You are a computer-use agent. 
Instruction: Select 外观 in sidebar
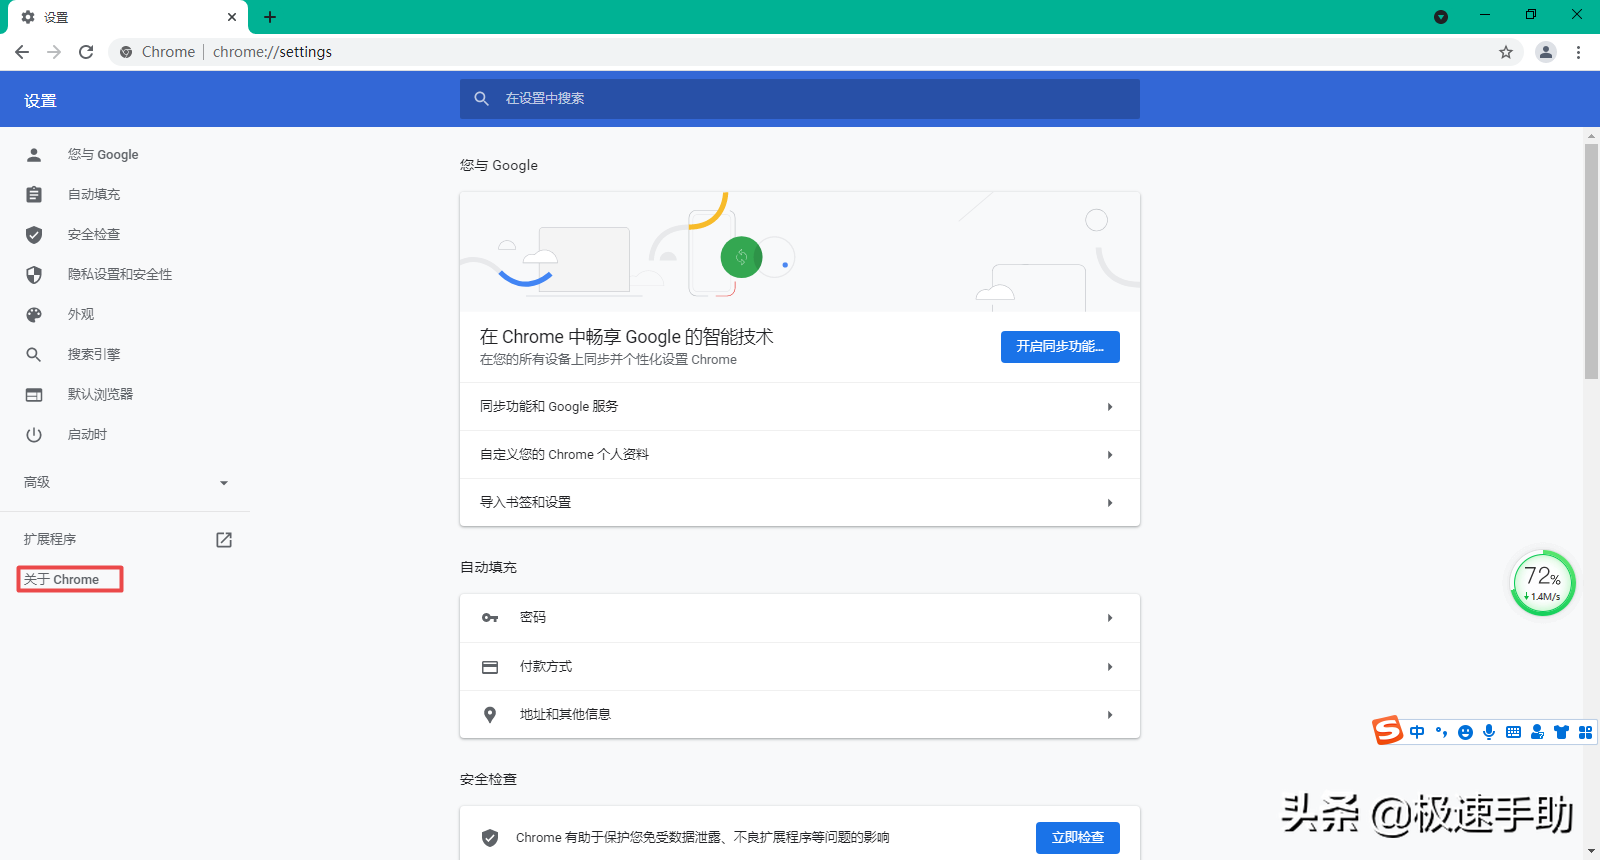tap(81, 315)
